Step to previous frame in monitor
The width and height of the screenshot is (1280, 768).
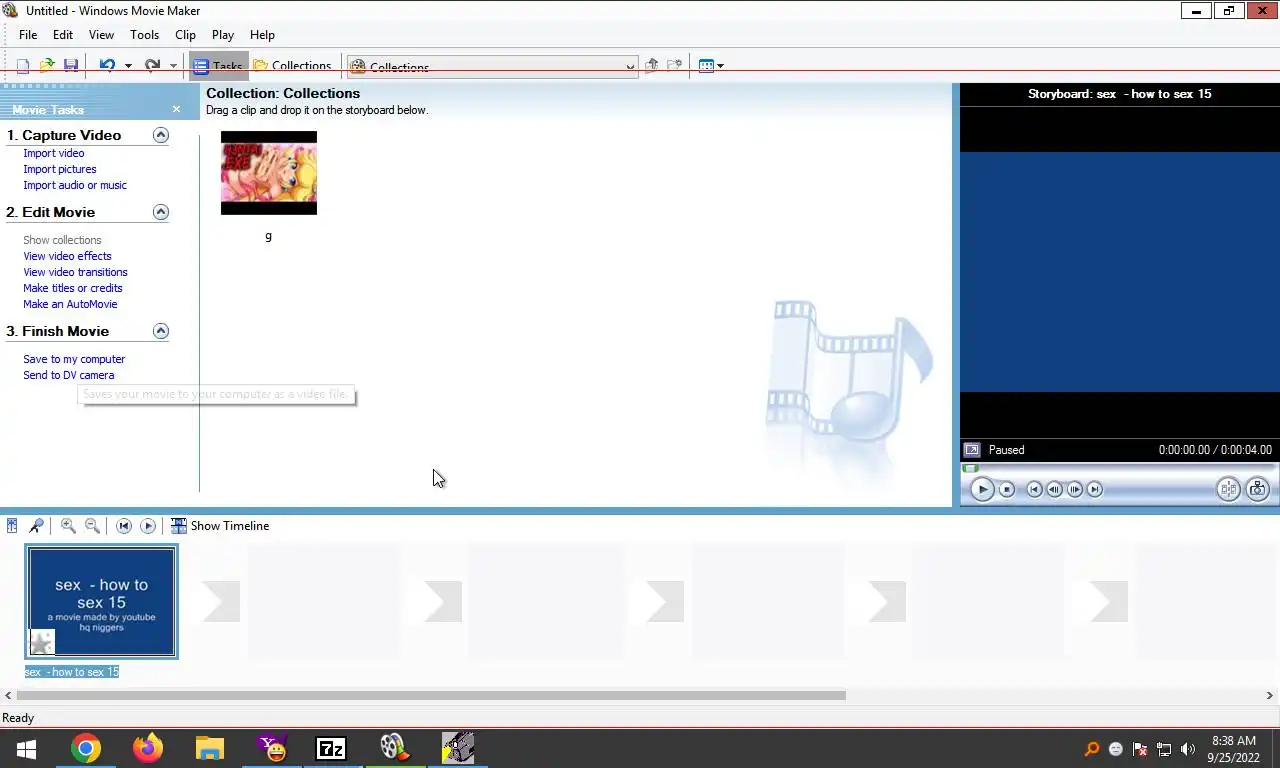tap(1055, 489)
